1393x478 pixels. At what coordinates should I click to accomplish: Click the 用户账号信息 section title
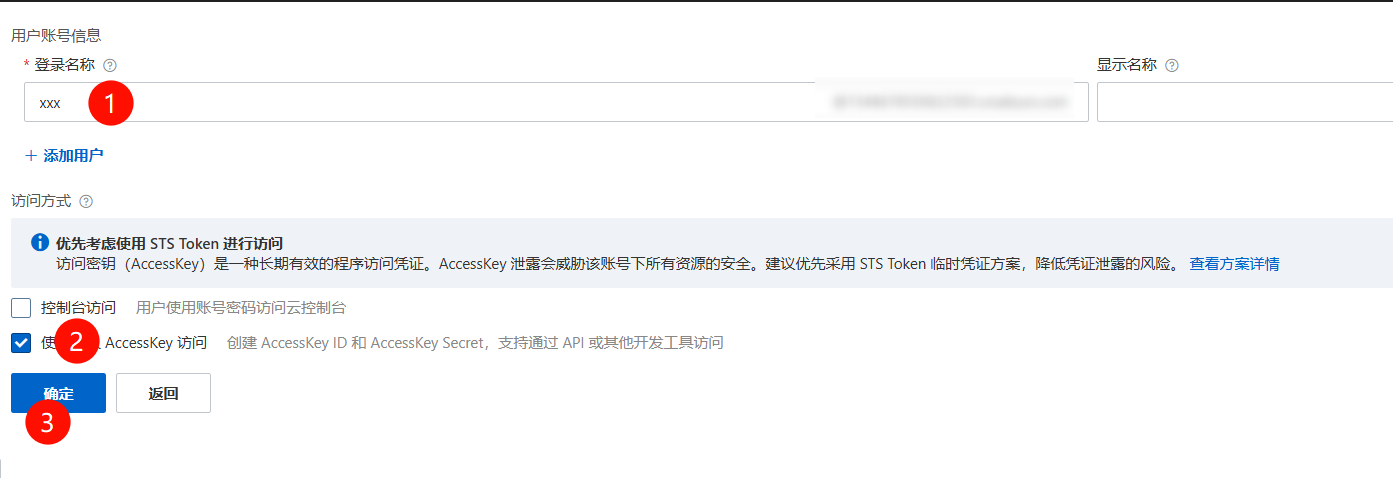coord(56,35)
